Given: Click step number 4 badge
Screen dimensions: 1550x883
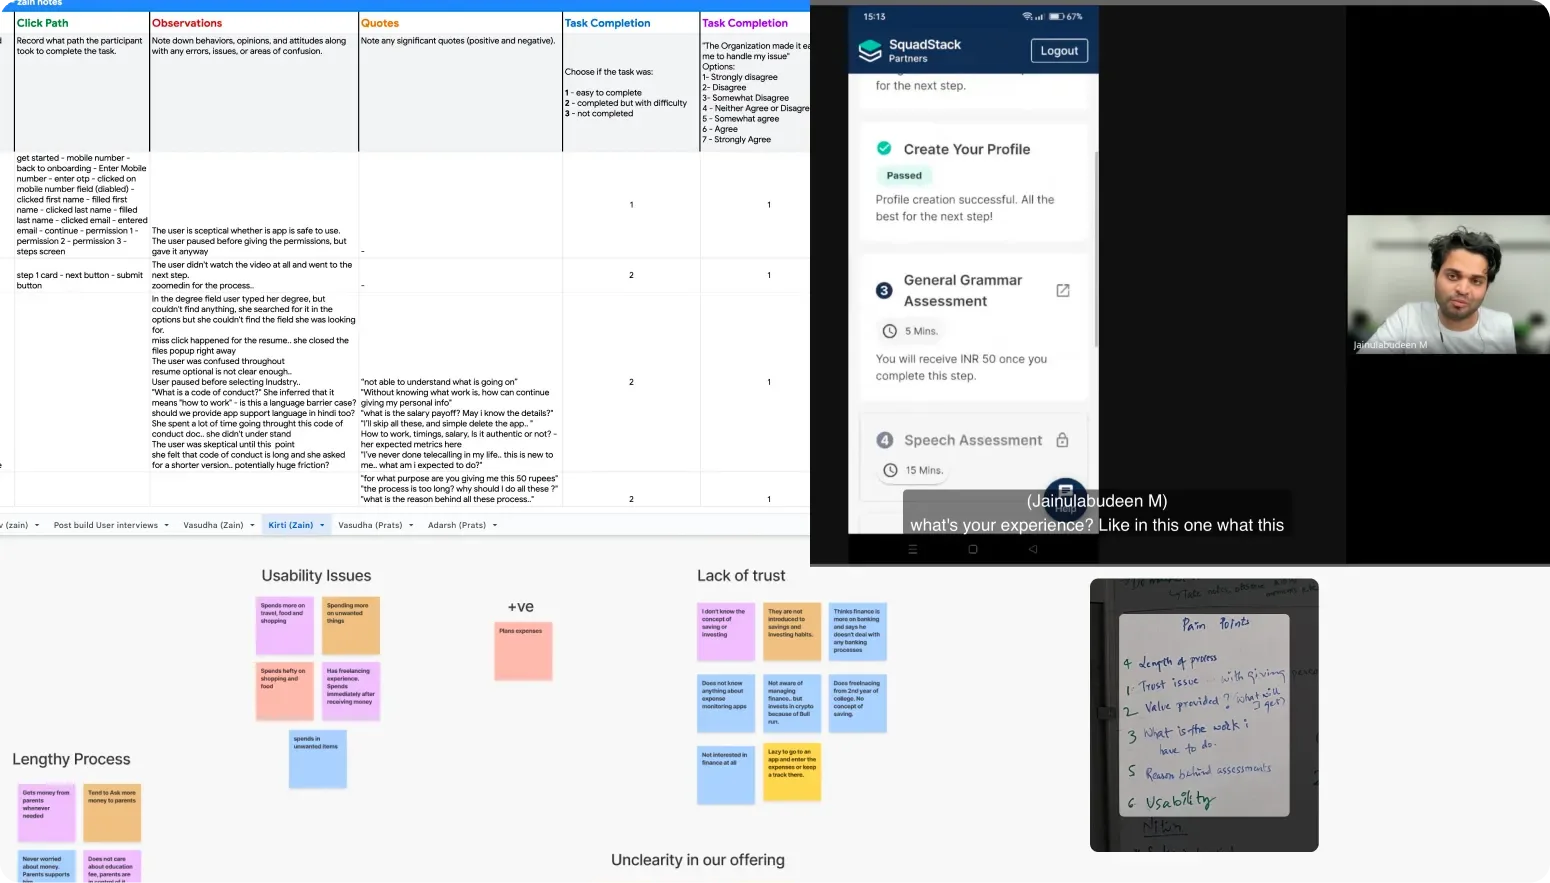Looking at the screenshot, I should 884,440.
